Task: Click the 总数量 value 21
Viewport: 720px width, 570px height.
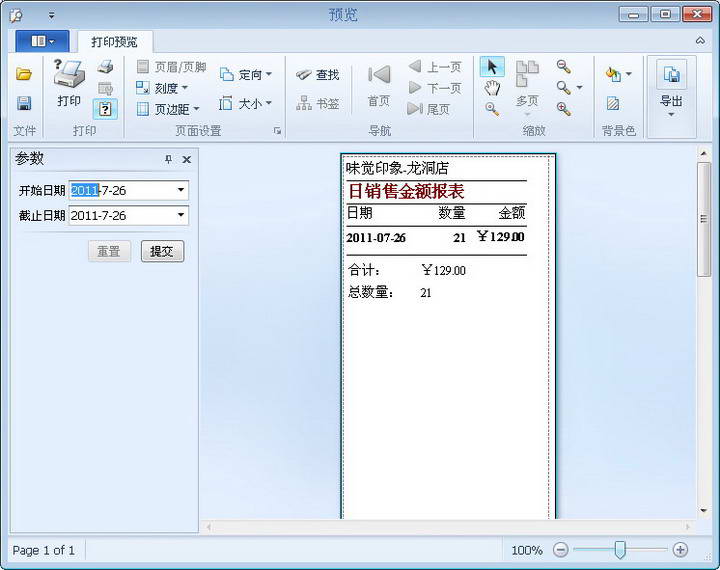Action: click(426, 293)
